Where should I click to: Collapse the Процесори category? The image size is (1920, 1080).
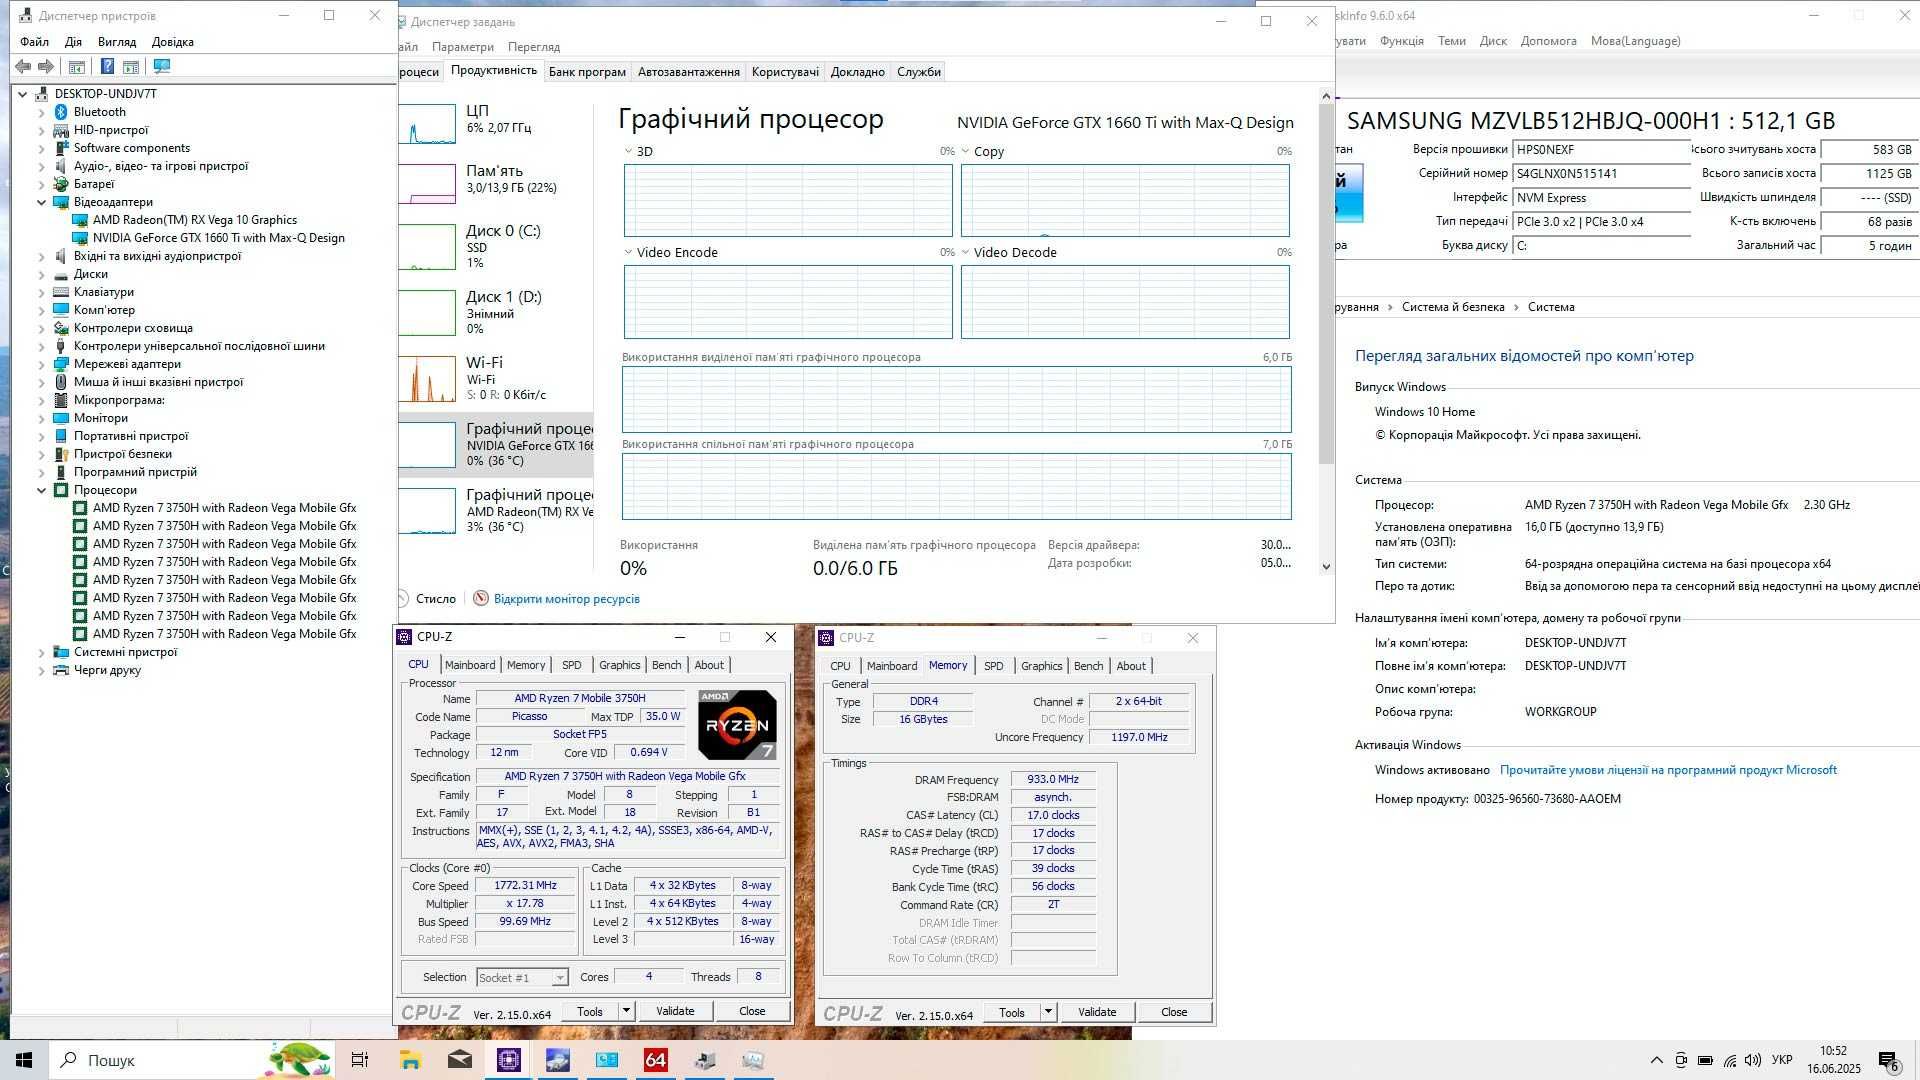42,490
